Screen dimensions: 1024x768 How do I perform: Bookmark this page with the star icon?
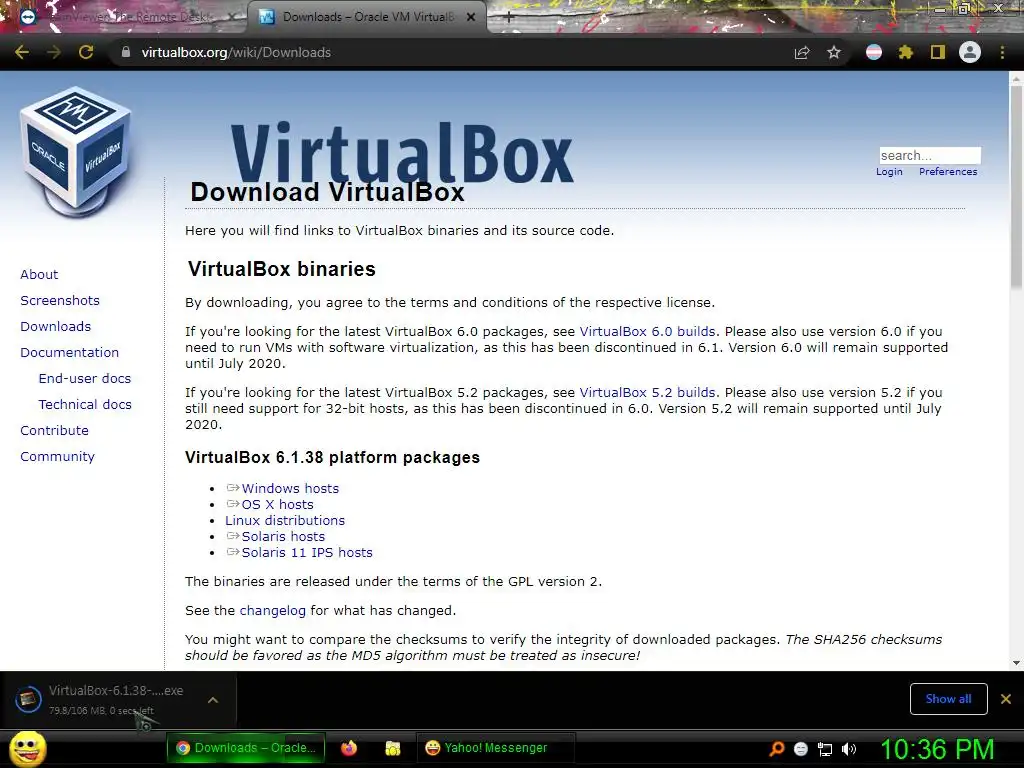click(834, 52)
